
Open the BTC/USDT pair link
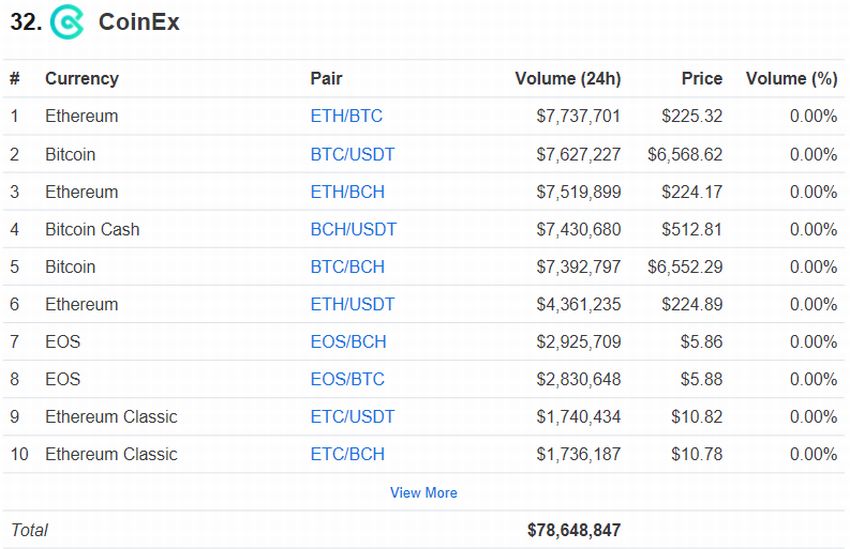352,154
